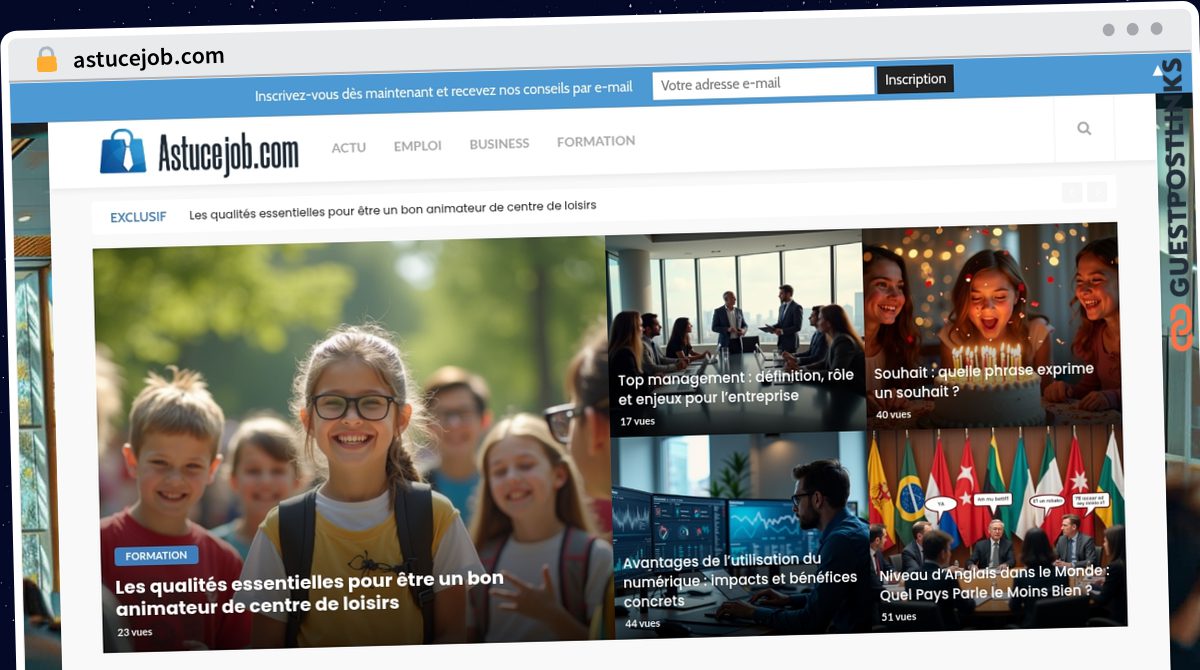Open main article on animateur de centre de loisirs

click(309, 592)
